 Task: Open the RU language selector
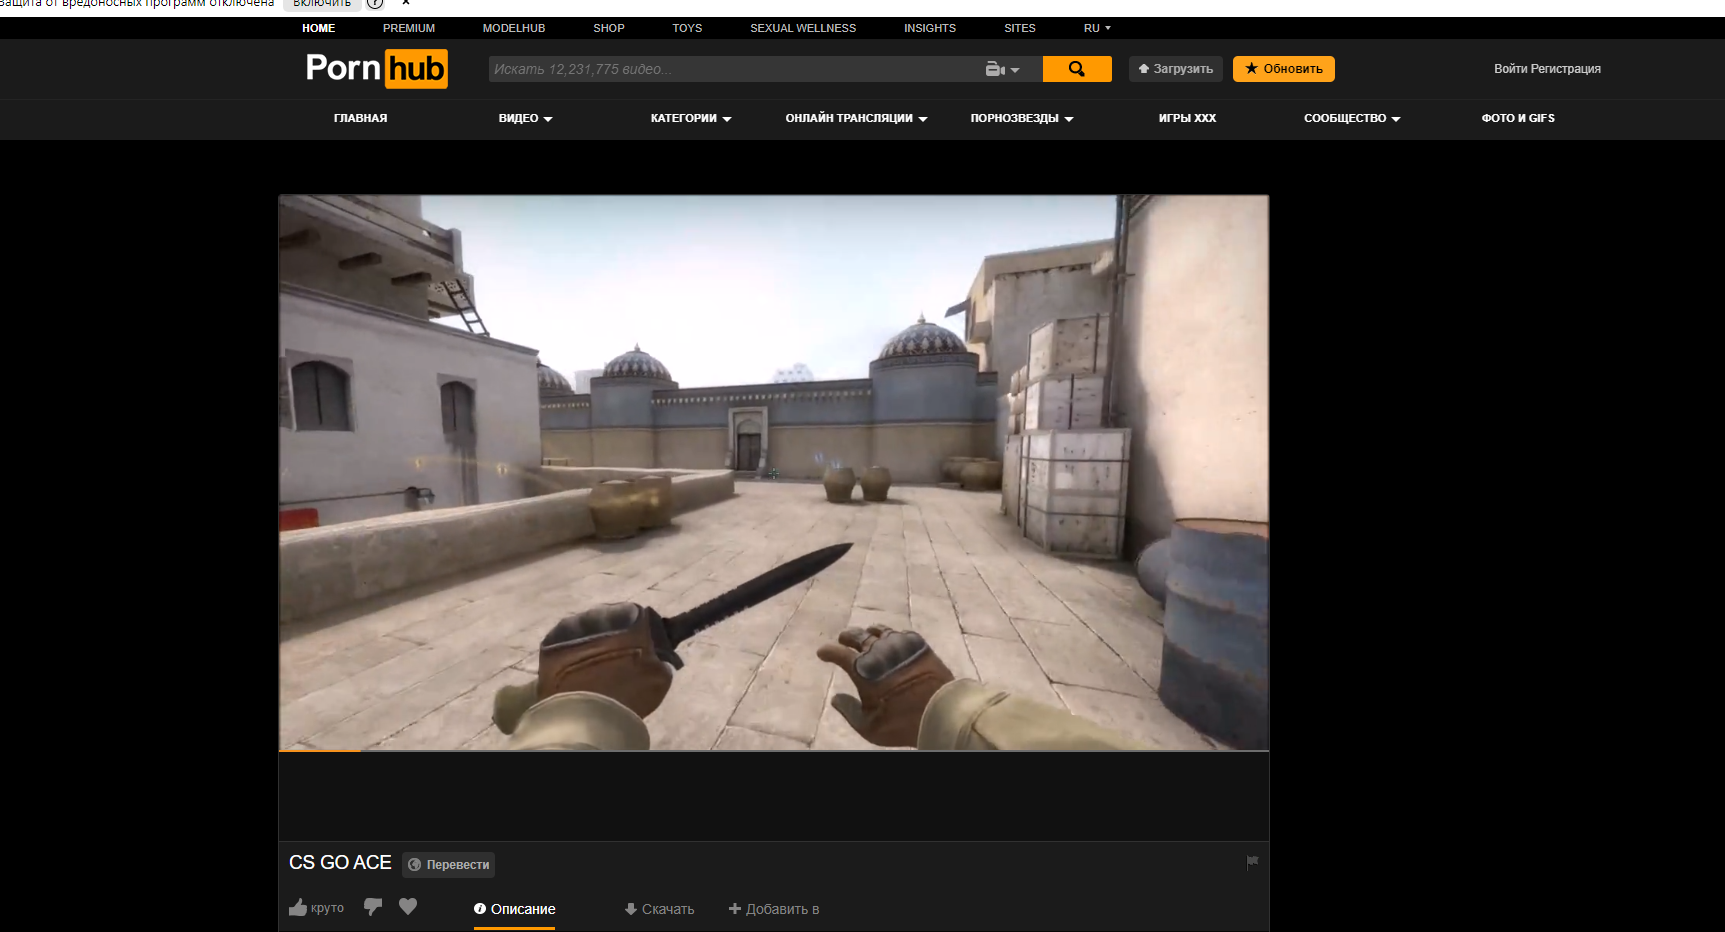click(x=1097, y=28)
